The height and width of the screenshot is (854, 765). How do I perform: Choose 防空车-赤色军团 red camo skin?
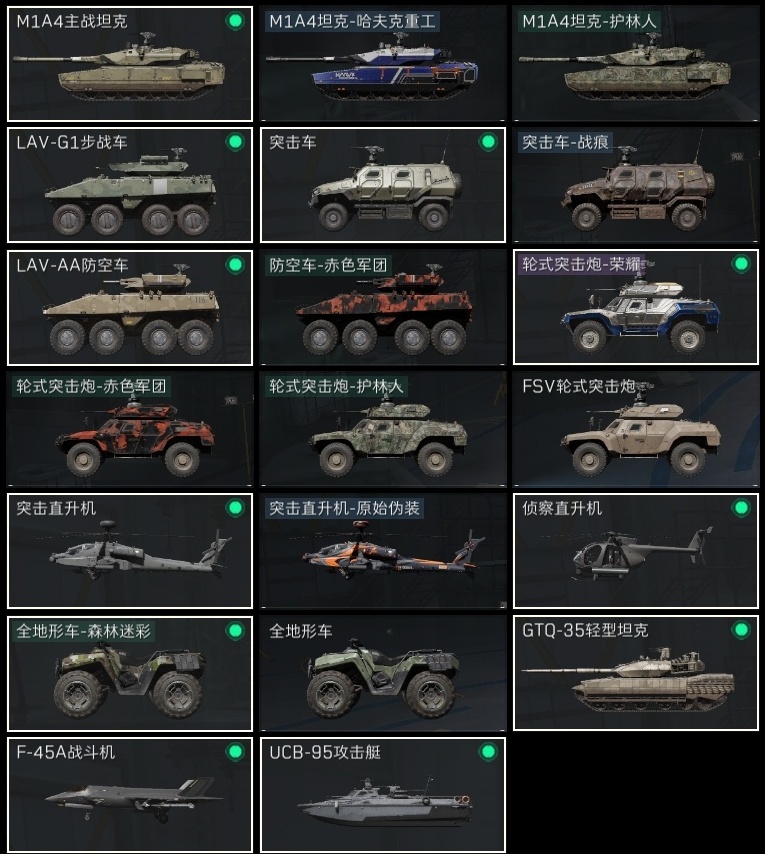tap(383, 308)
